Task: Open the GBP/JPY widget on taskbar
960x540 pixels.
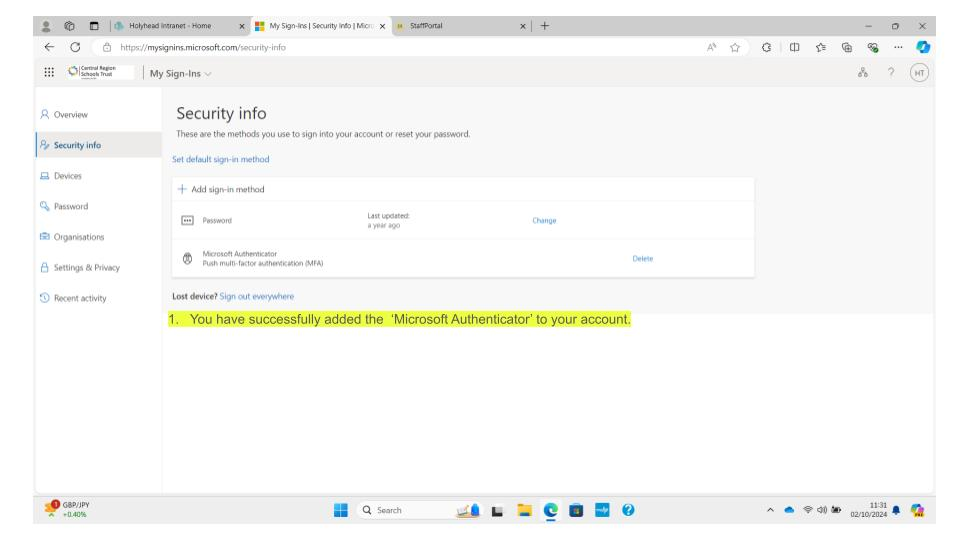Action: click(67, 509)
